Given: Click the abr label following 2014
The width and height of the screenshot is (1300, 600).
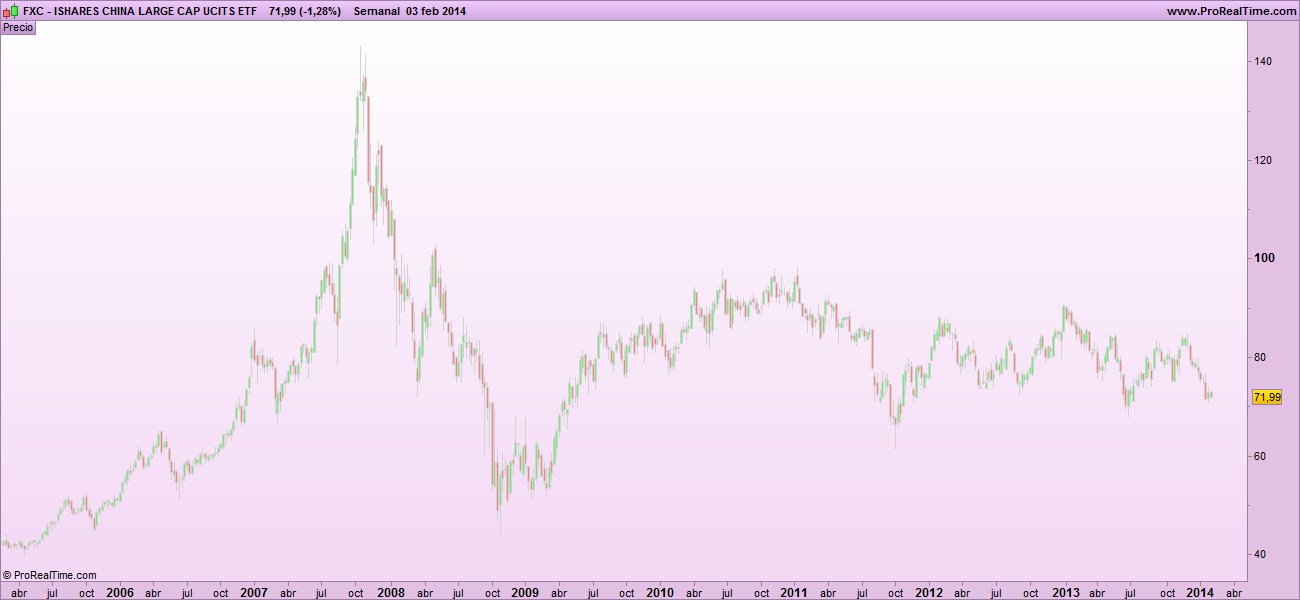Looking at the screenshot, I should point(1235,593).
